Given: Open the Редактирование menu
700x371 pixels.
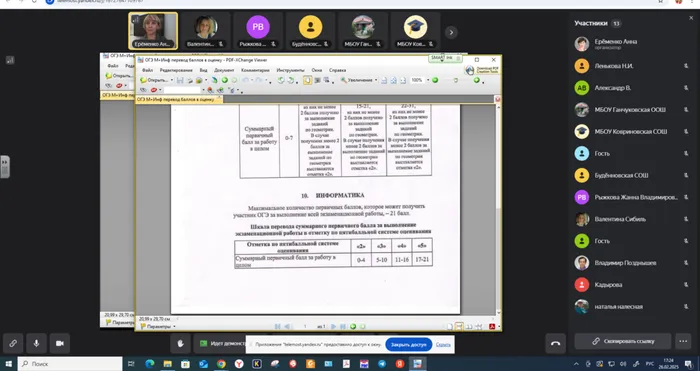Looking at the screenshot, I should (x=176, y=71).
